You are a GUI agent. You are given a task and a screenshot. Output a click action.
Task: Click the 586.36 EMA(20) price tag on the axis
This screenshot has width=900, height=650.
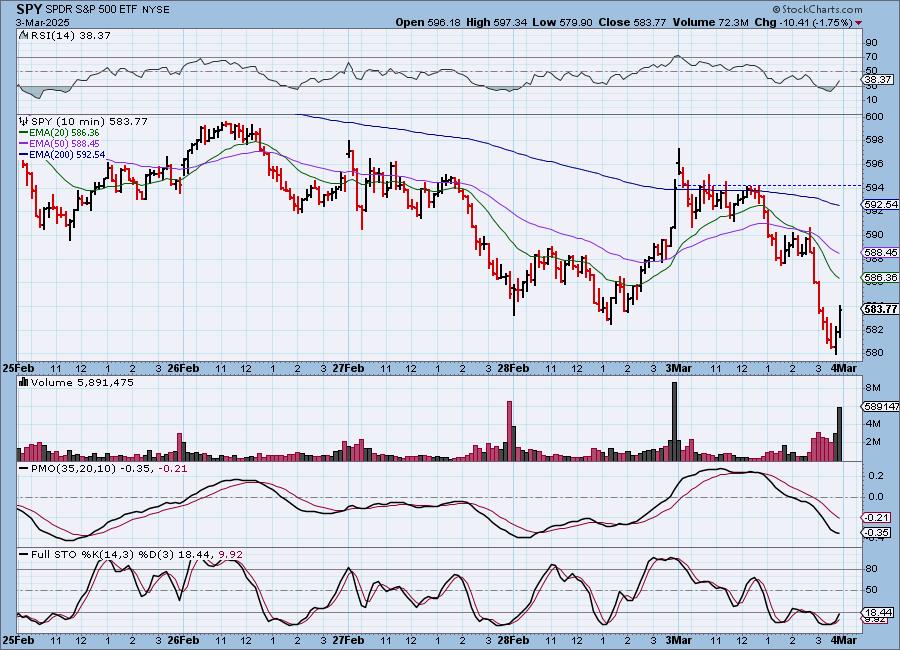pos(880,277)
